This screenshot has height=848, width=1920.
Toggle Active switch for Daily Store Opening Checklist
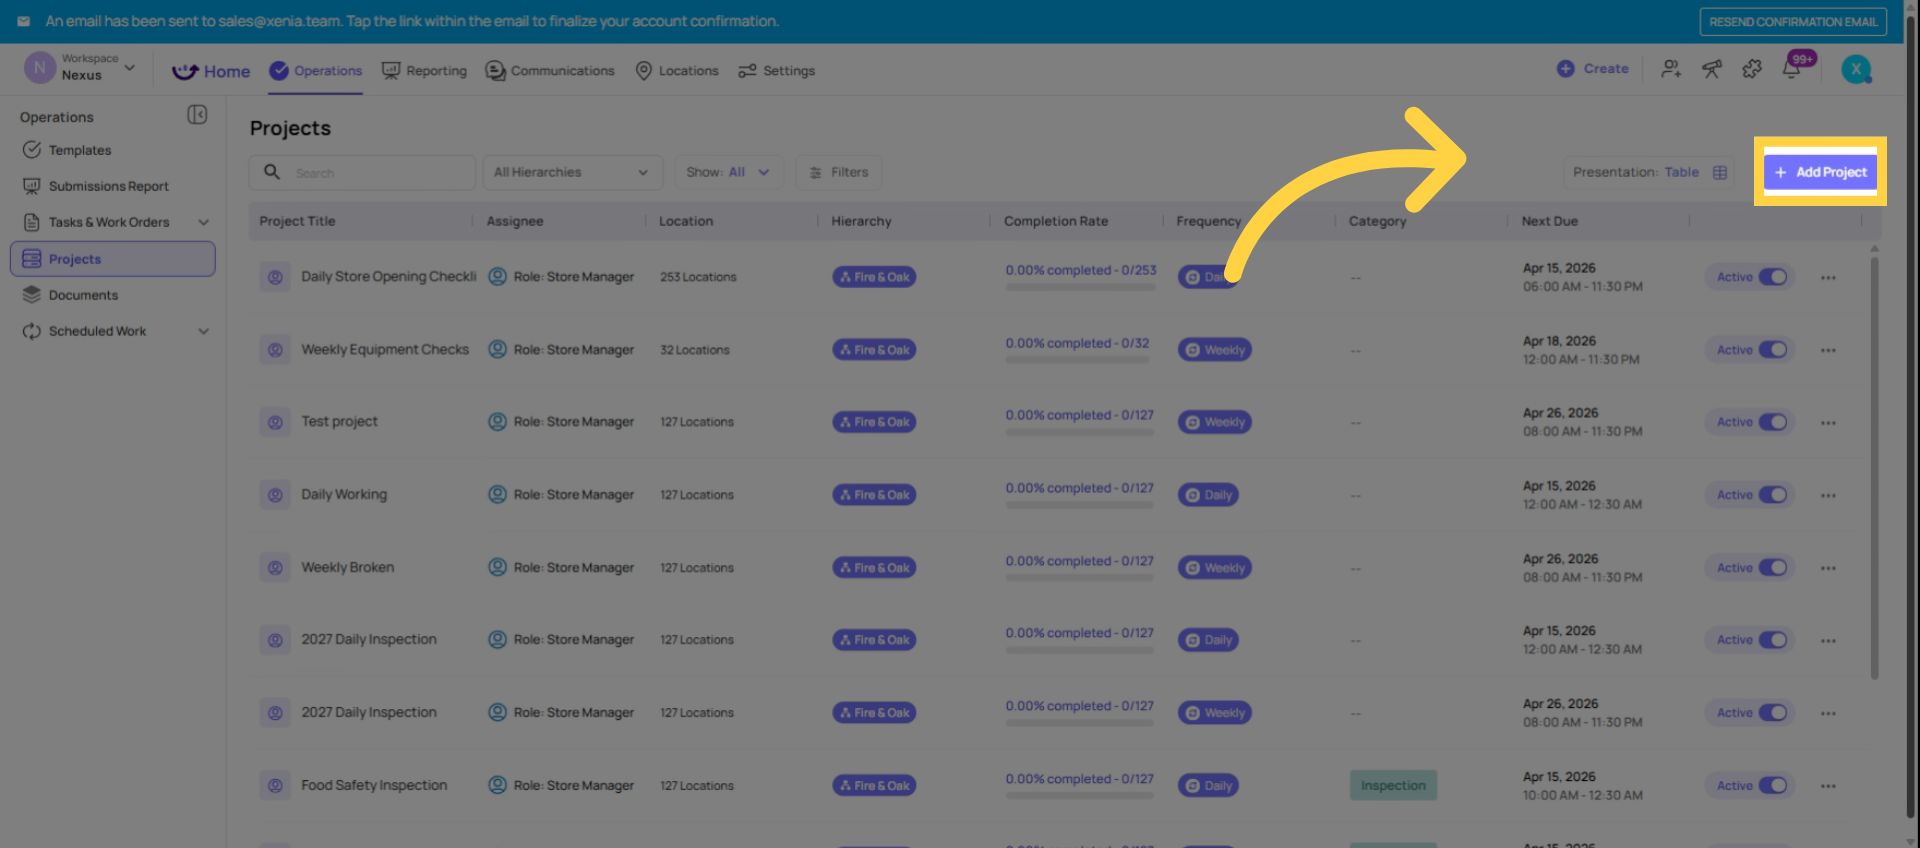click(x=1773, y=277)
